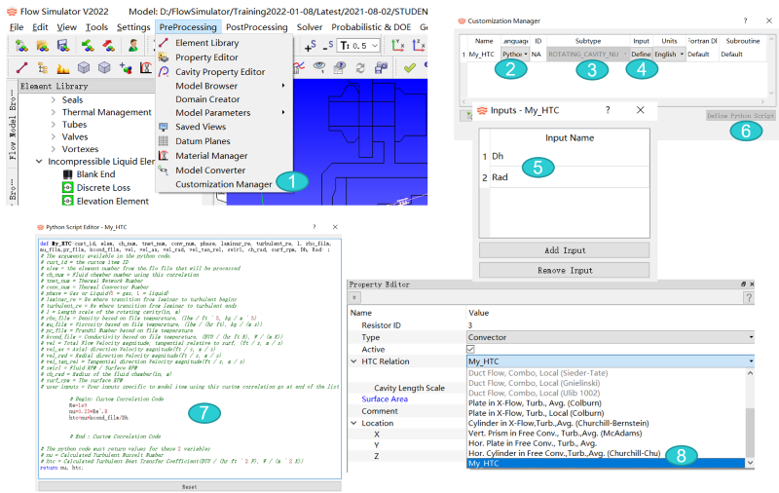Expand the Valves tree node
779x493 pixels.
pos(53,137)
